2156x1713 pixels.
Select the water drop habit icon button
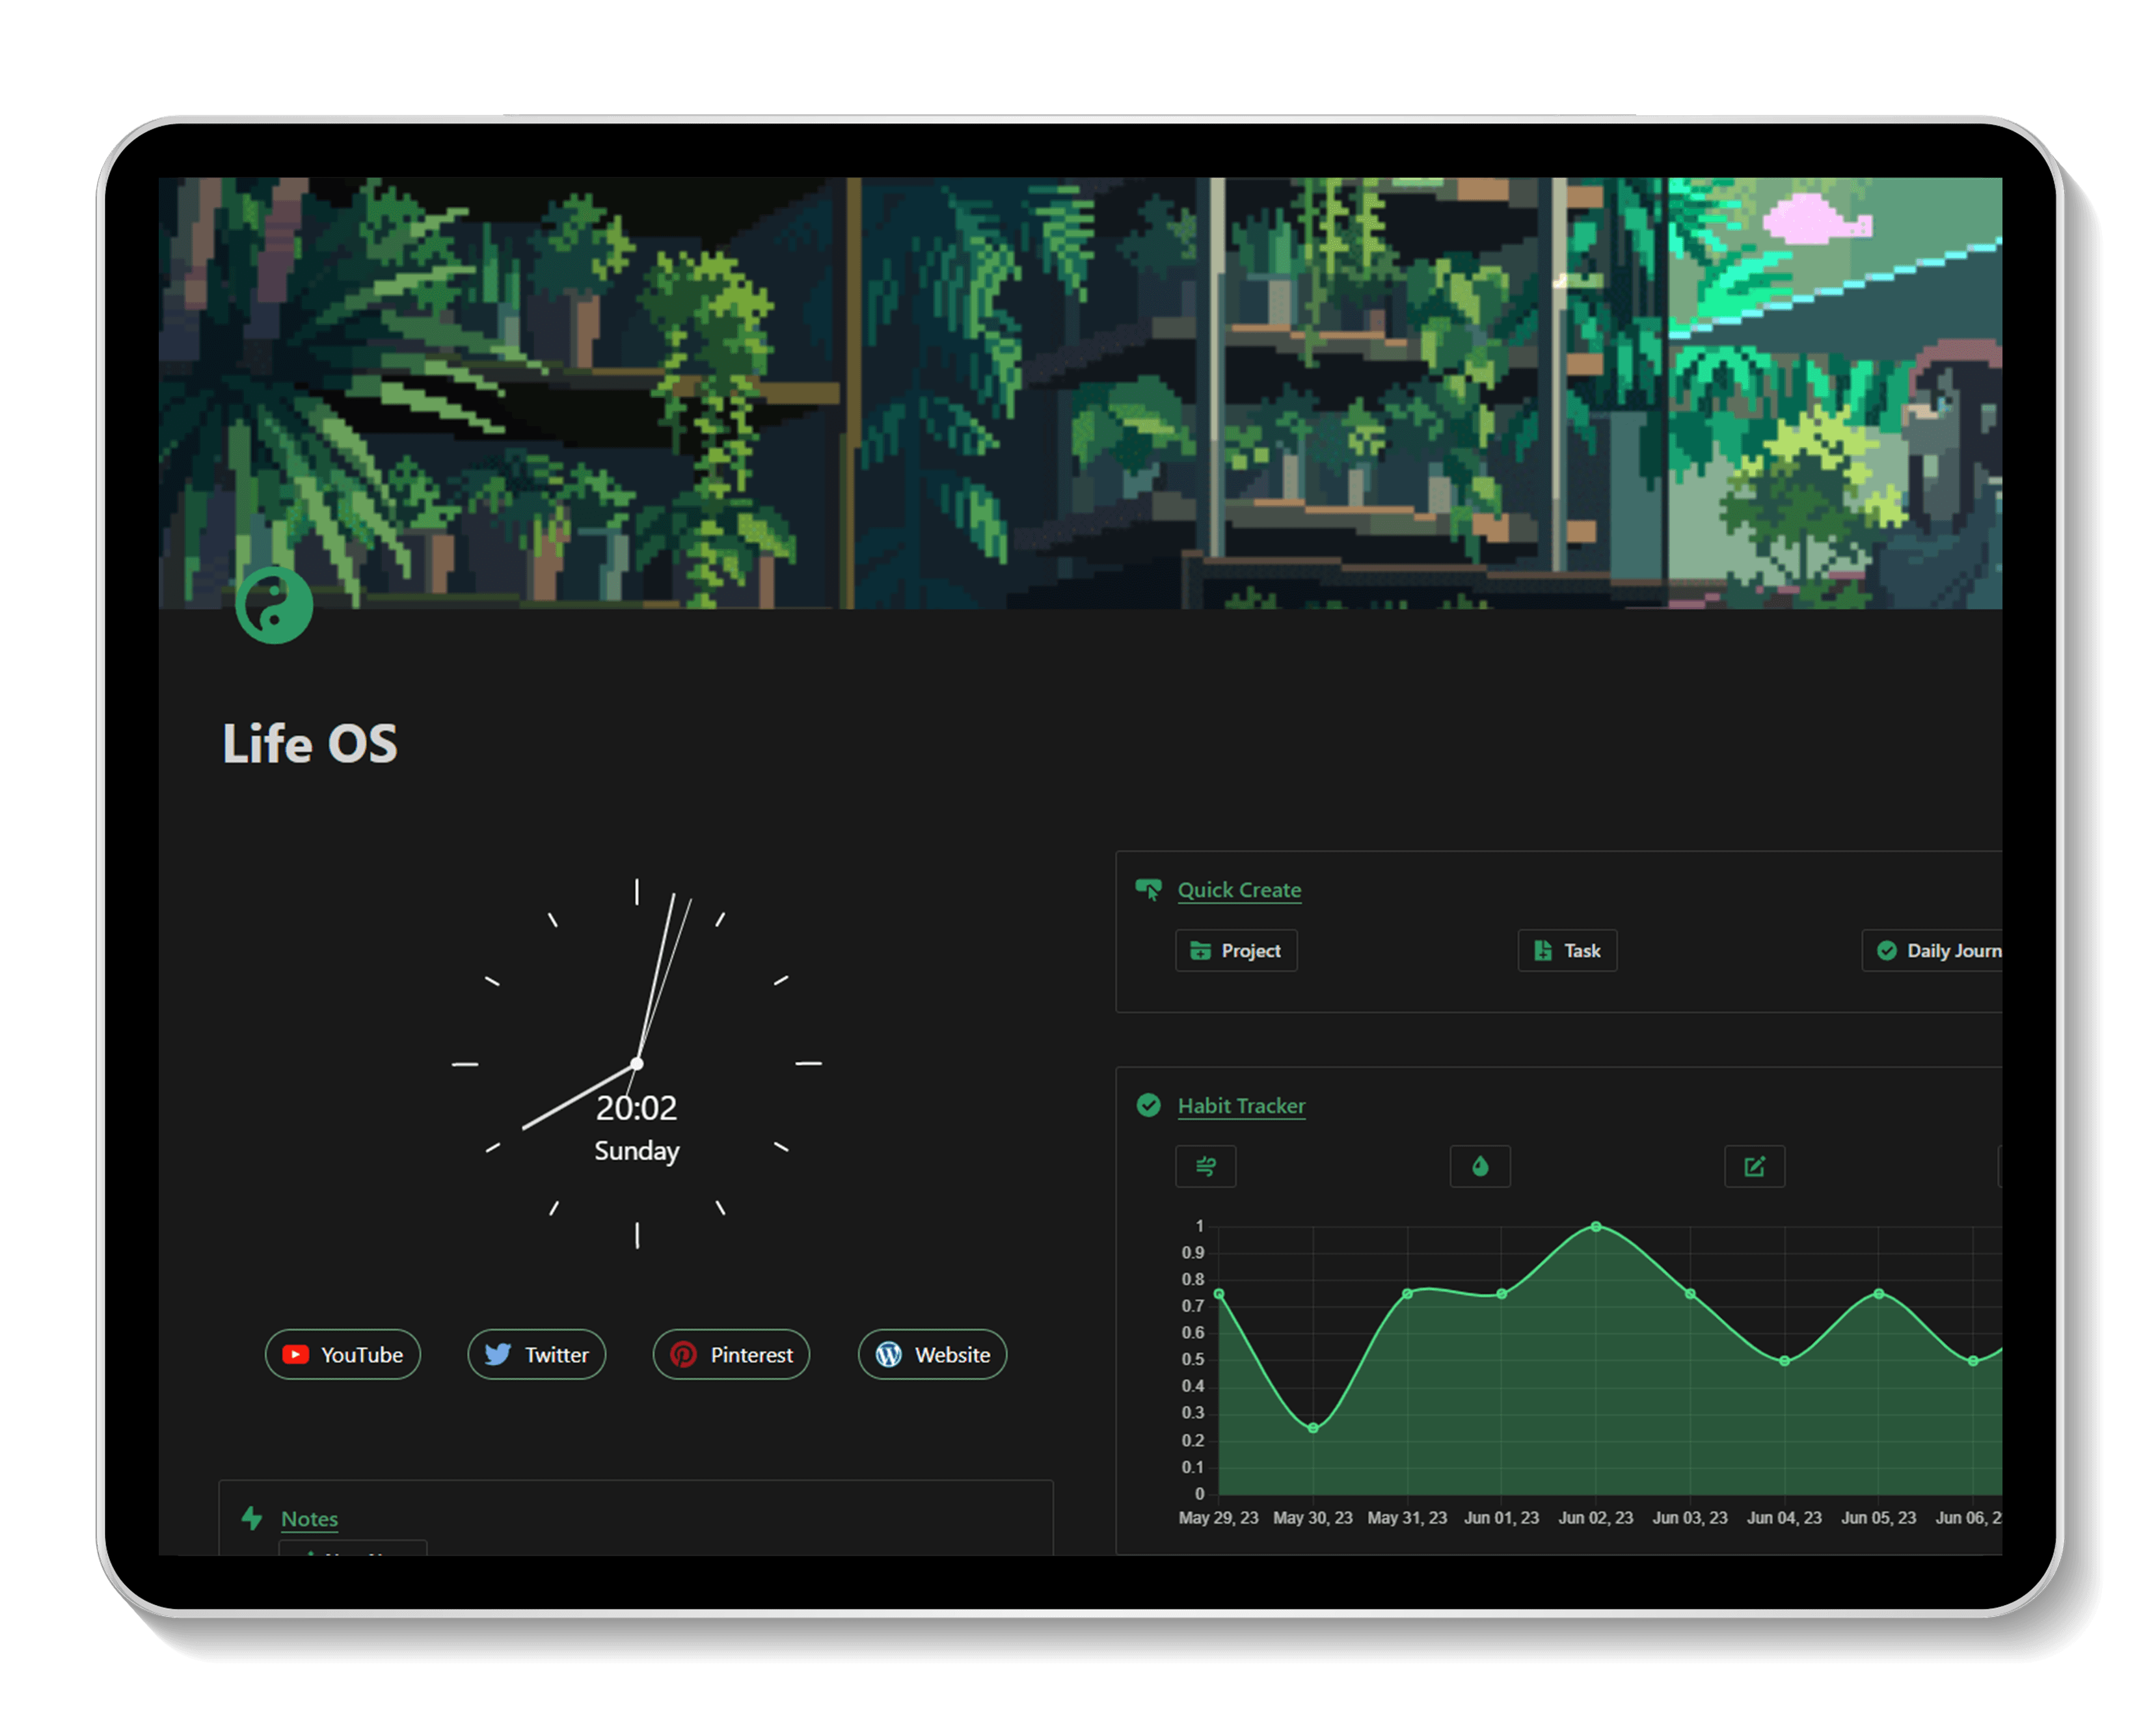(1480, 1166)
